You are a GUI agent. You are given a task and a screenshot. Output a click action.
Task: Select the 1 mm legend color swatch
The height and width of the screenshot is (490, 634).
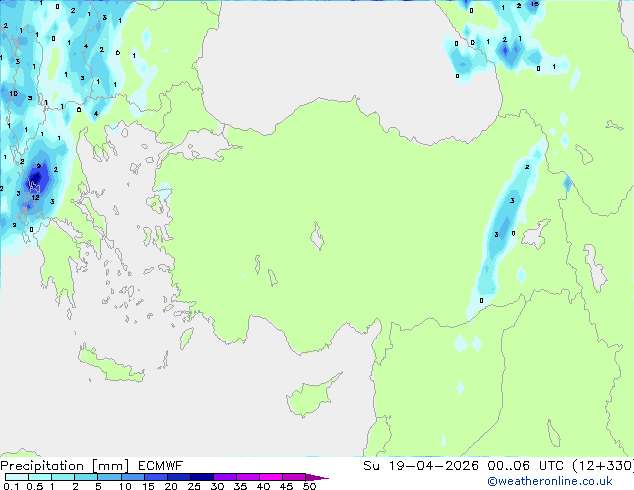[63, 477]
